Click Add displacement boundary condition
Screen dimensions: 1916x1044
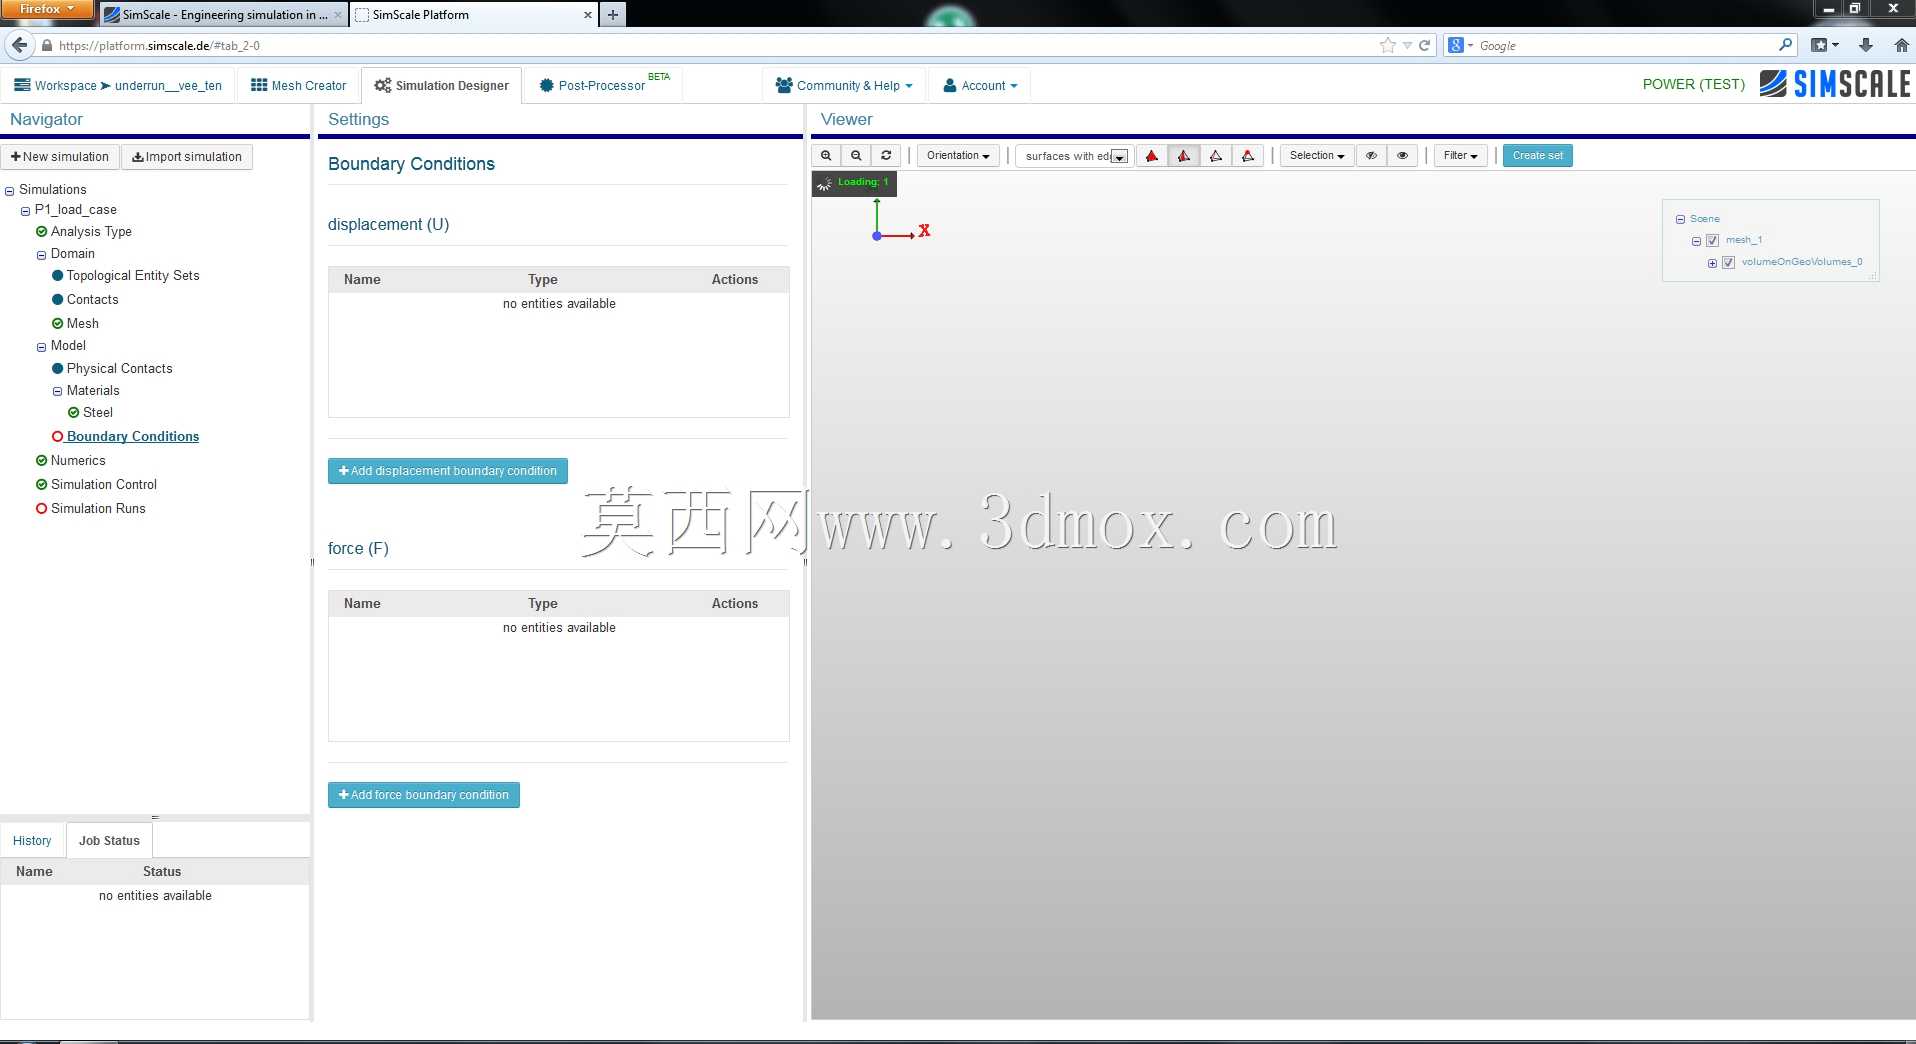click(x=447, y=471)
